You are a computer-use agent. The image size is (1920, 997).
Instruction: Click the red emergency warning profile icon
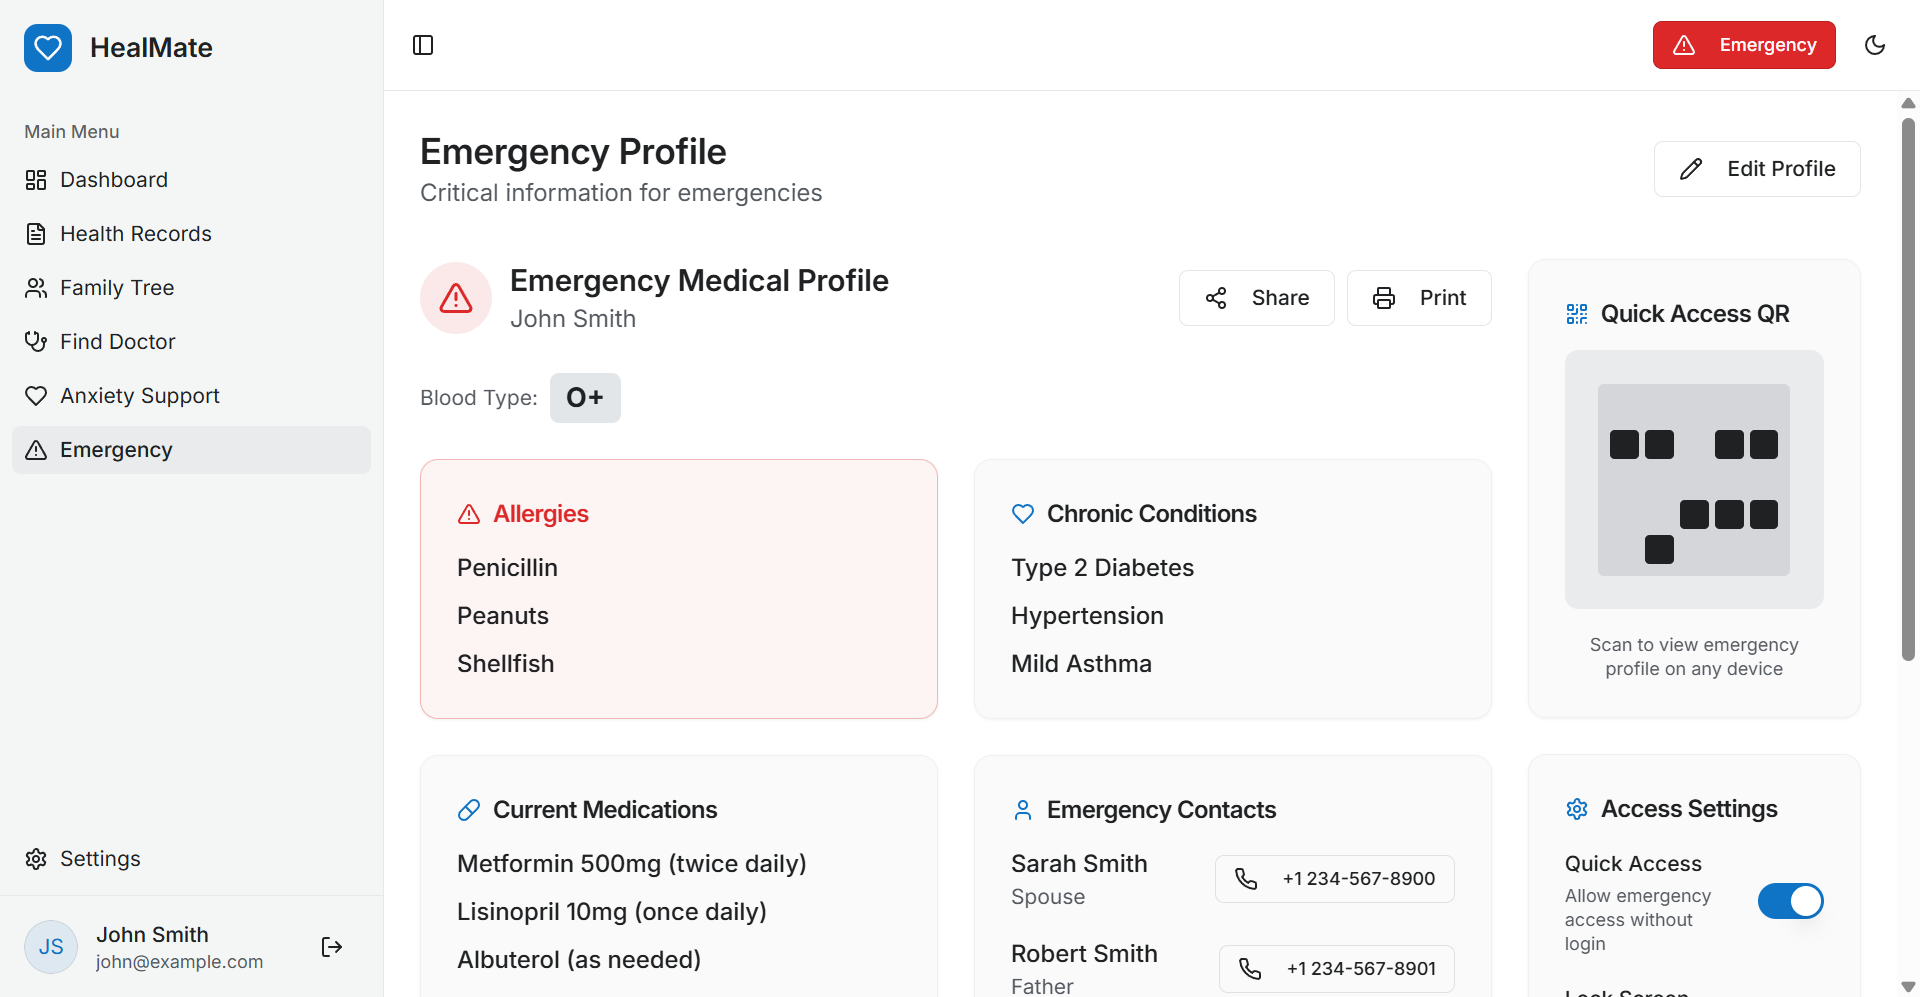pyautogui.click(x=456, y=298)
